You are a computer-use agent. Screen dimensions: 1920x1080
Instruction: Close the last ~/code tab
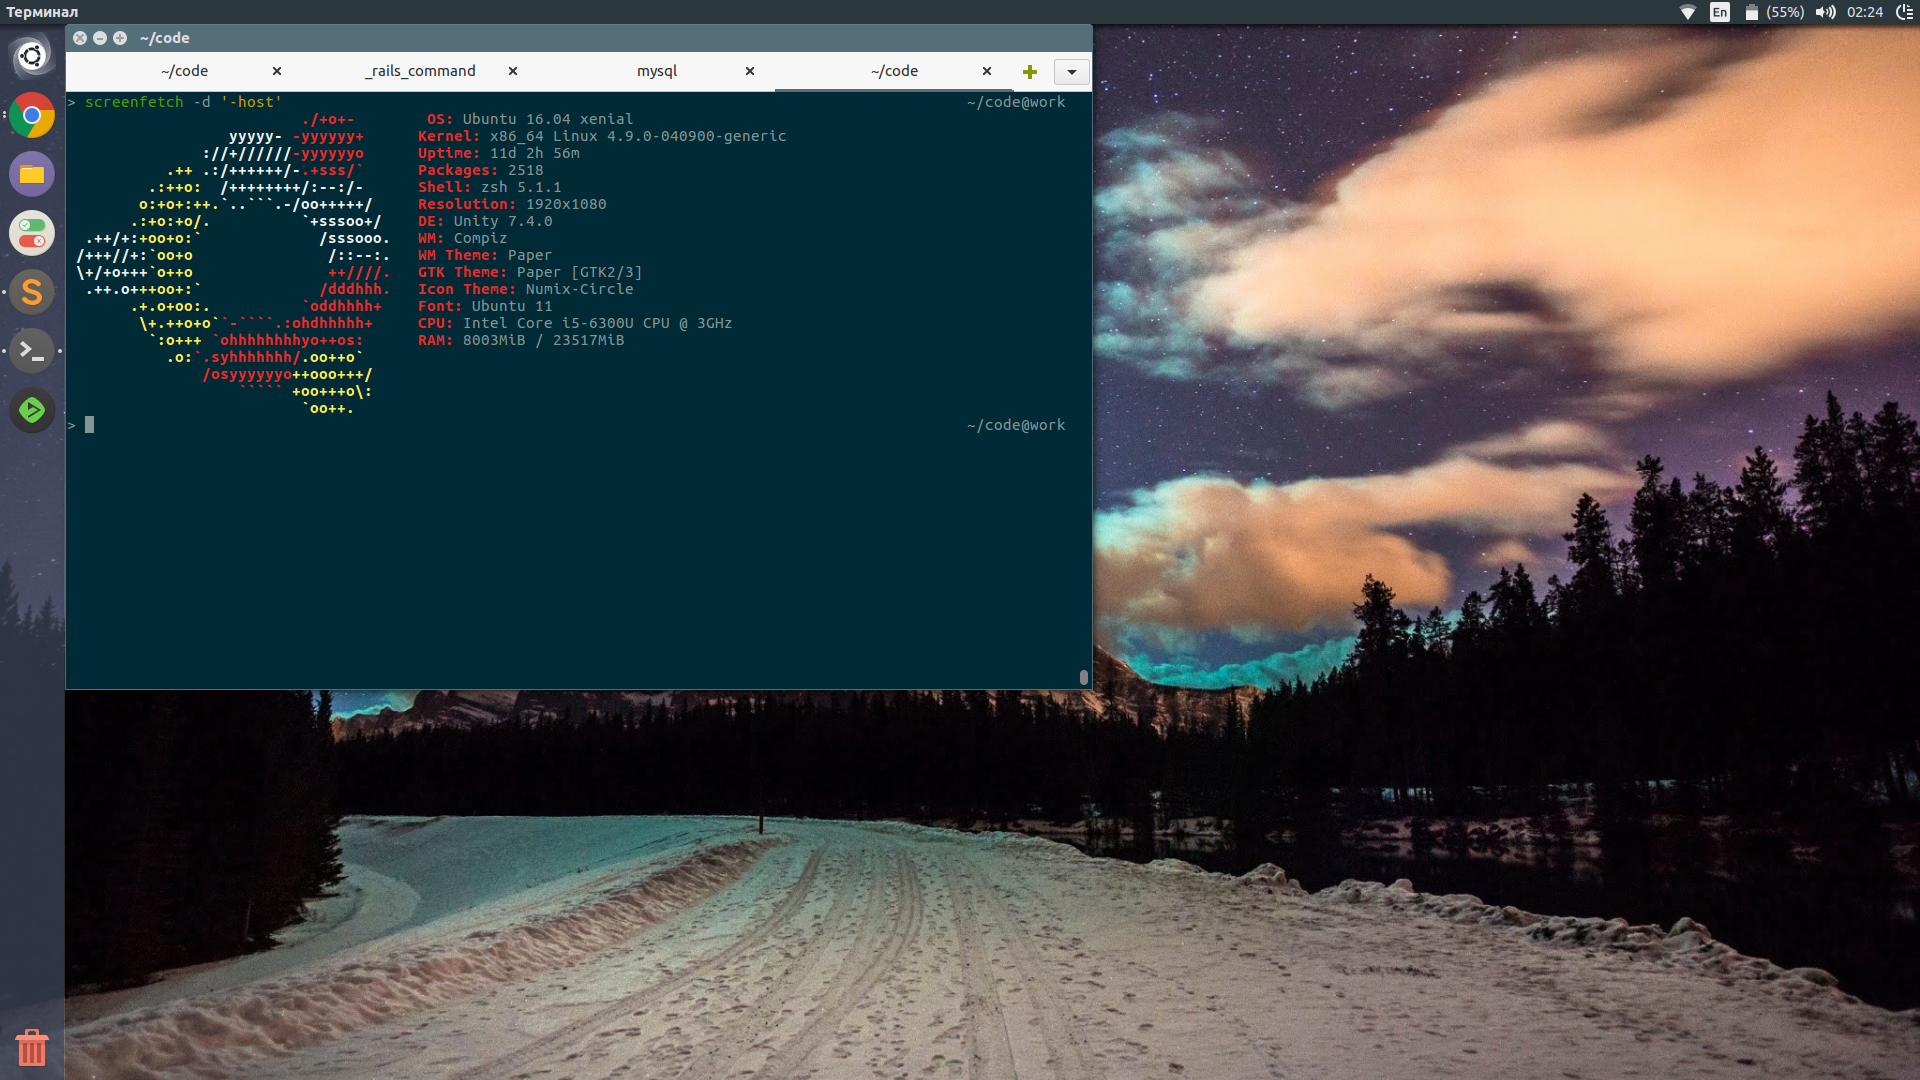pos(987,71)
